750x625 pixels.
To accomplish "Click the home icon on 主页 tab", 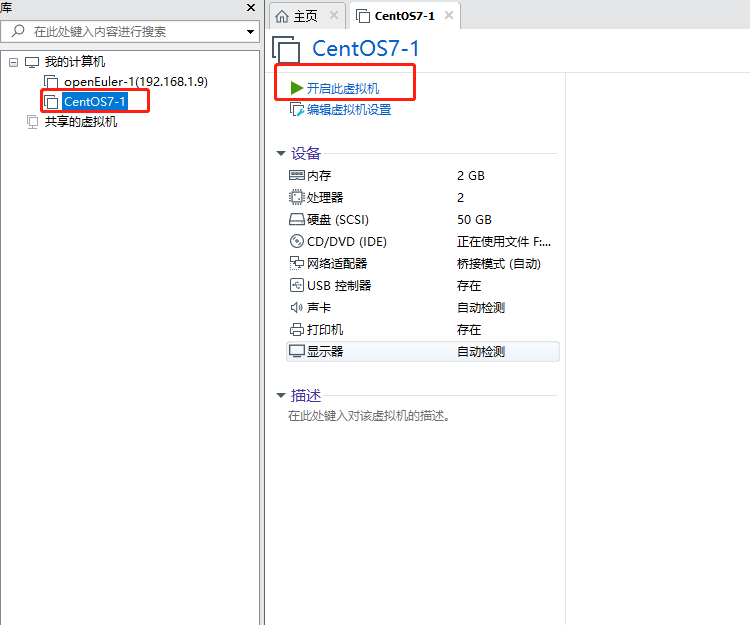I will pyautogui.click(x=282, y=16).
